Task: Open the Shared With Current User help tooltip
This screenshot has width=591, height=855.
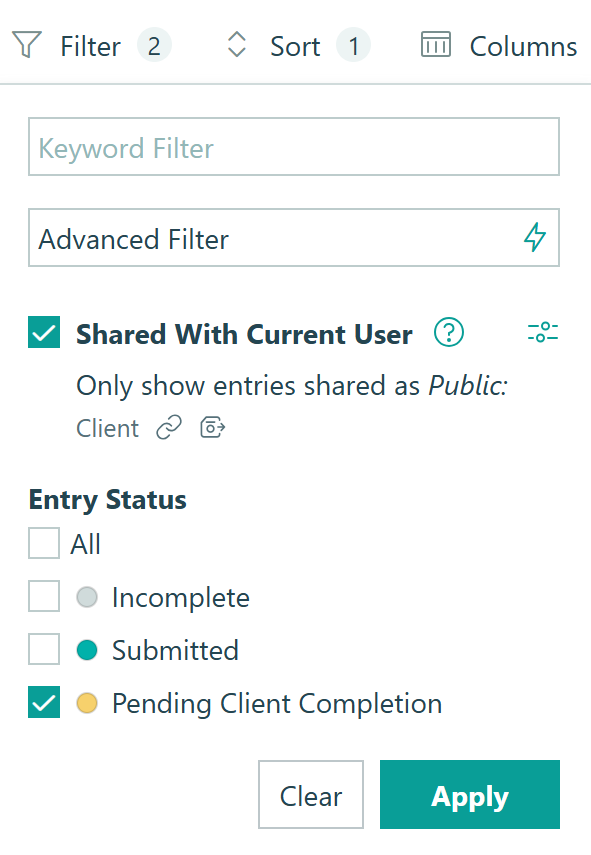Action: 448,333
